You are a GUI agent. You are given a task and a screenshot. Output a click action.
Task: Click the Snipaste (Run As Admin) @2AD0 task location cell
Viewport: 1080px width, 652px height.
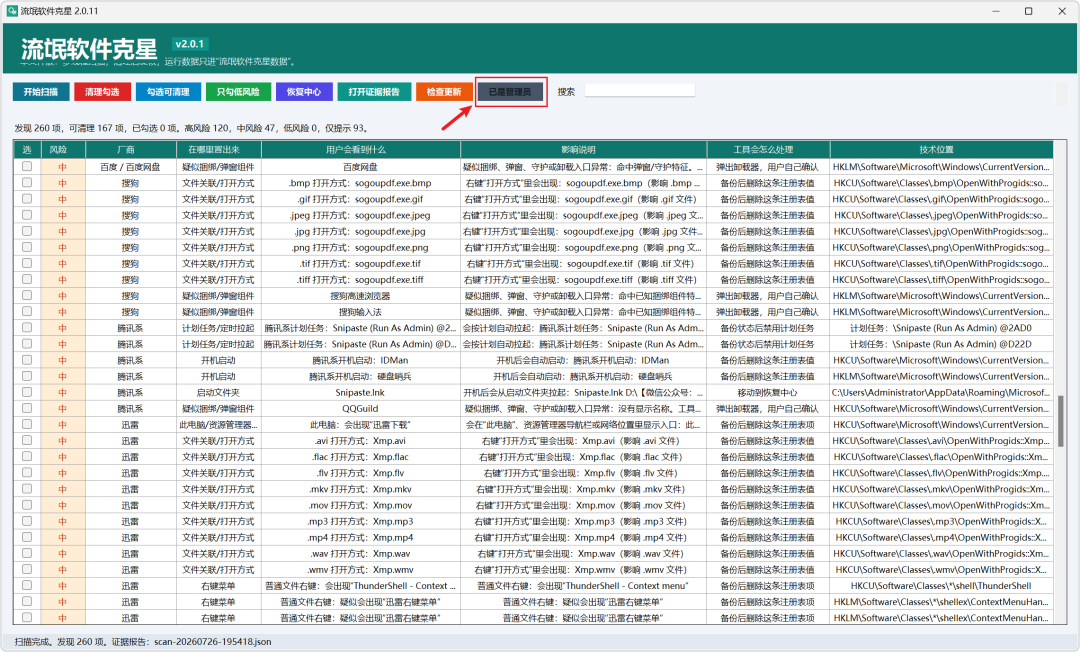pos(942,328)
